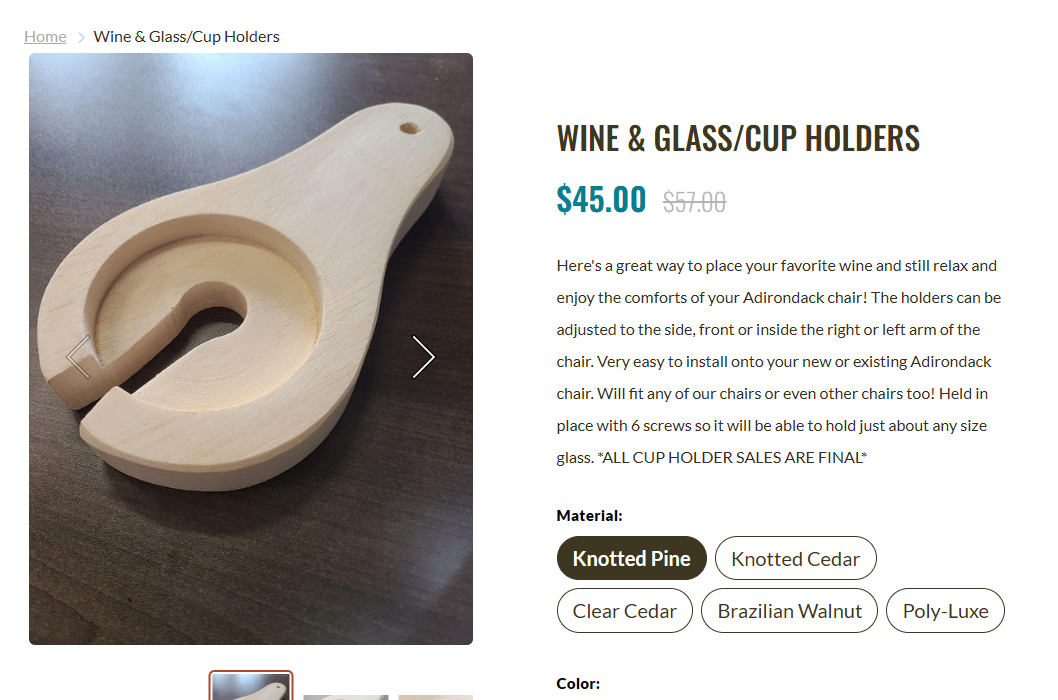The height and width of the screenshot is (700, 1058).
Task: Select the Knotted Pine material
Action: click(x=631, y=558)
